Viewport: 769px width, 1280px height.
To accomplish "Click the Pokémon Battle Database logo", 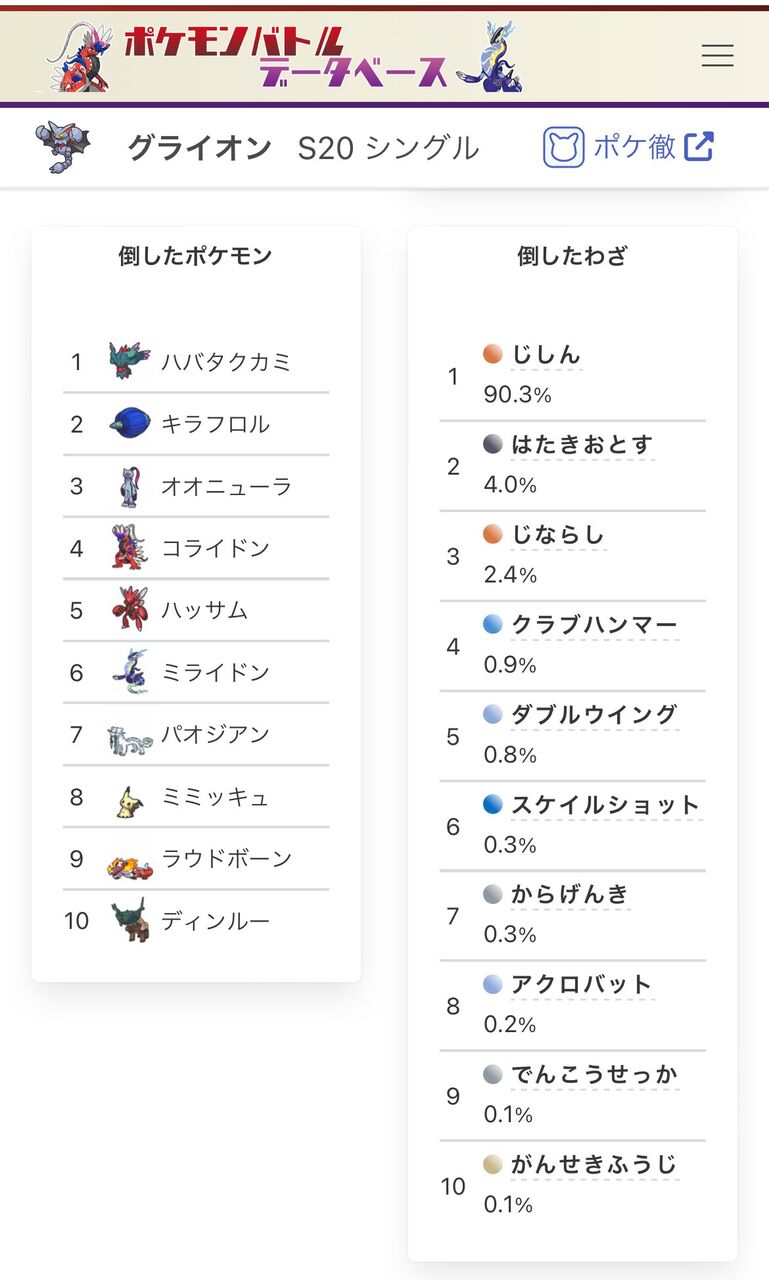I will 285,57.
